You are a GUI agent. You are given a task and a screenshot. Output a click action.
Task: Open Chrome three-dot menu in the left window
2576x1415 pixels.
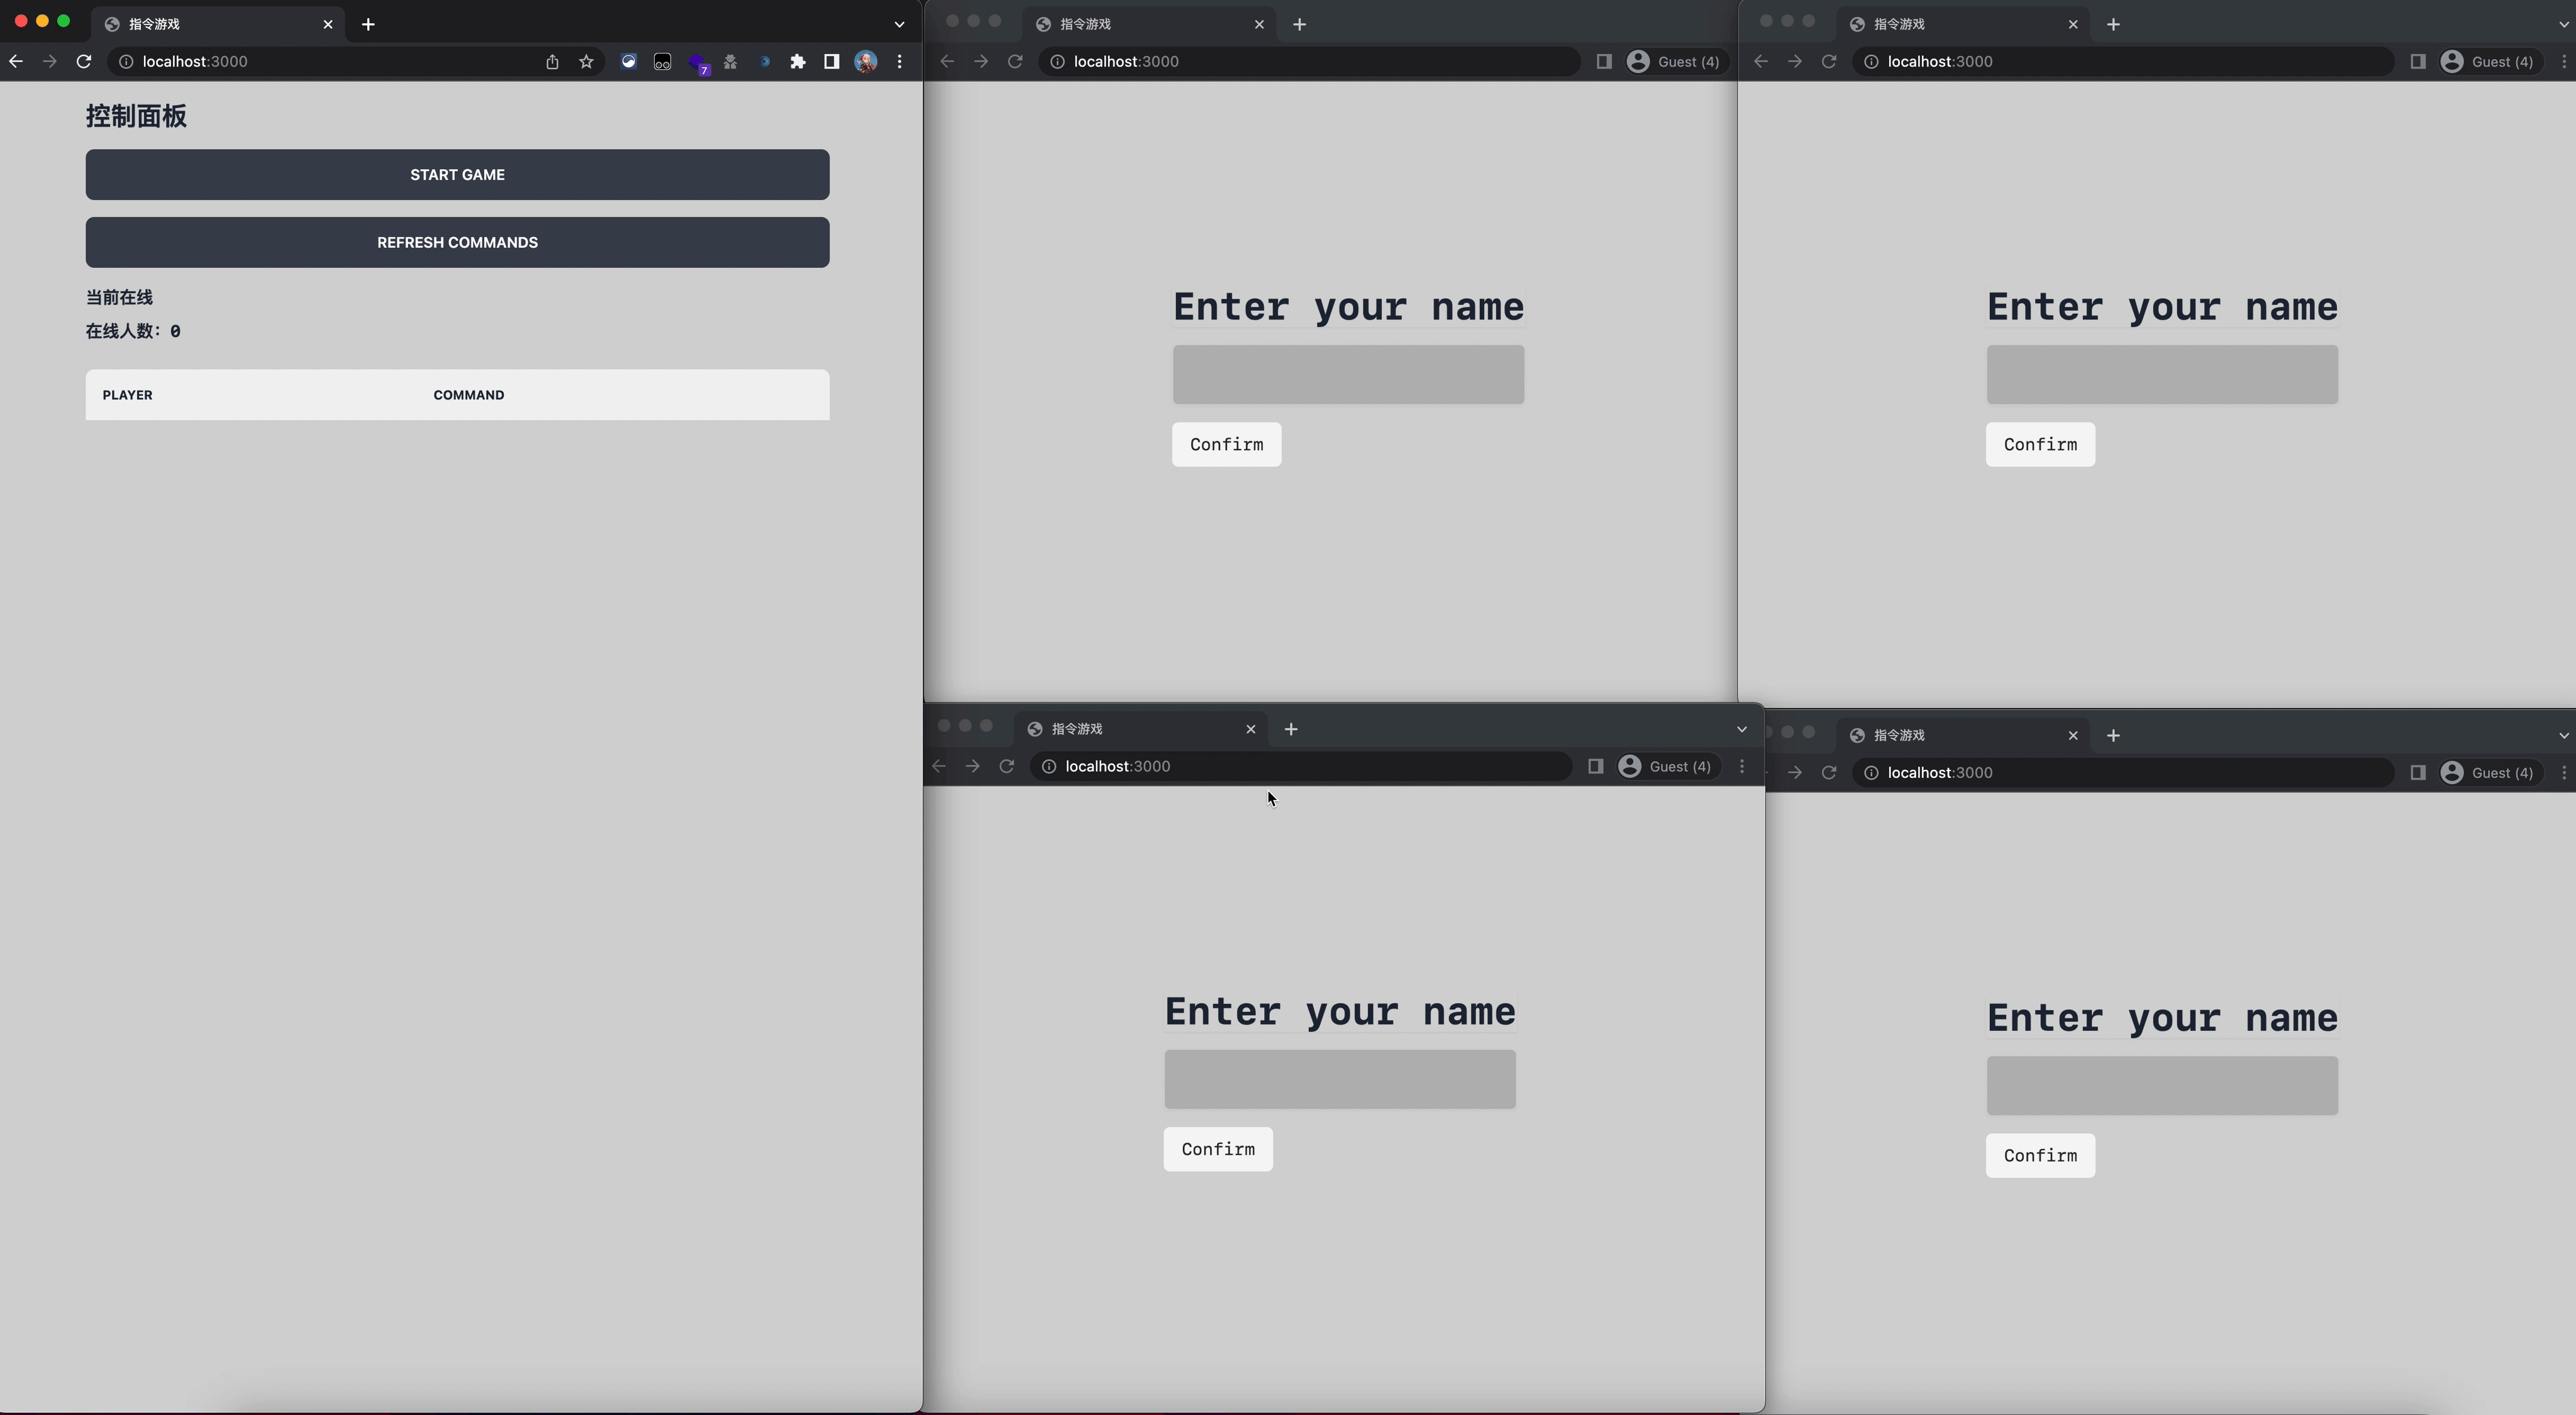(x=899, y=62)
